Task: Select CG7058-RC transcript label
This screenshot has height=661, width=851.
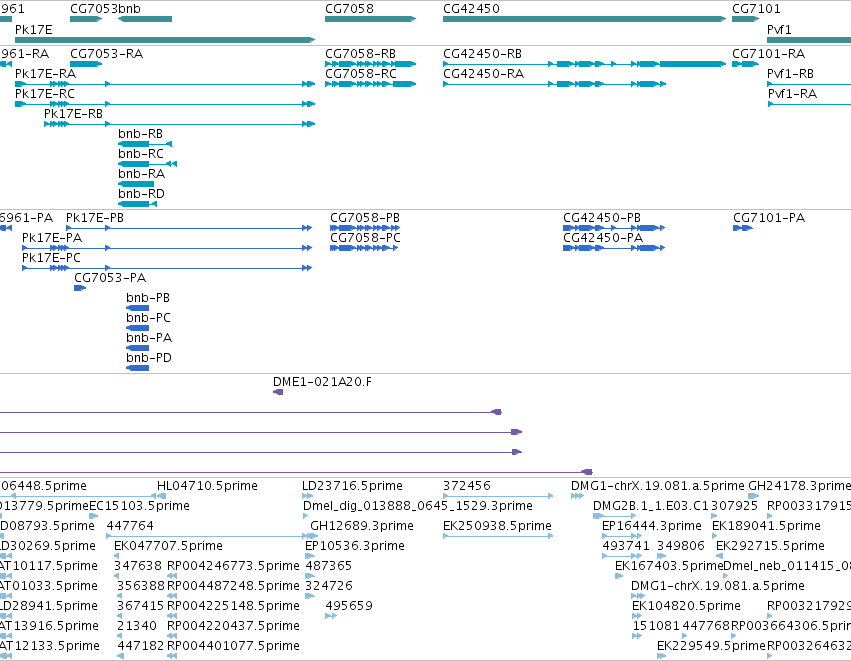Action: (361, 74)
